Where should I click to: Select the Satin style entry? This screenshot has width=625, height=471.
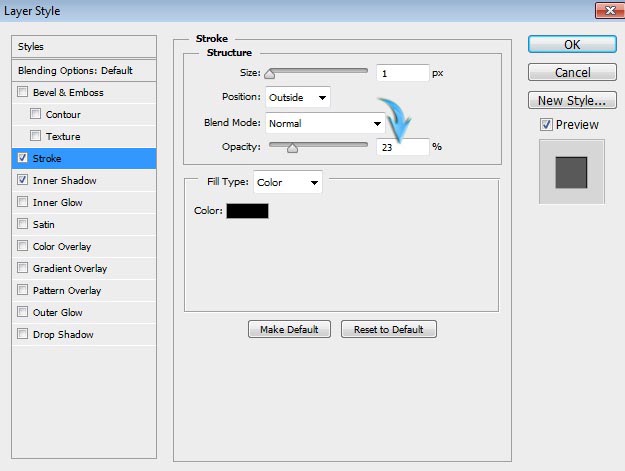(x=84, y=224)
